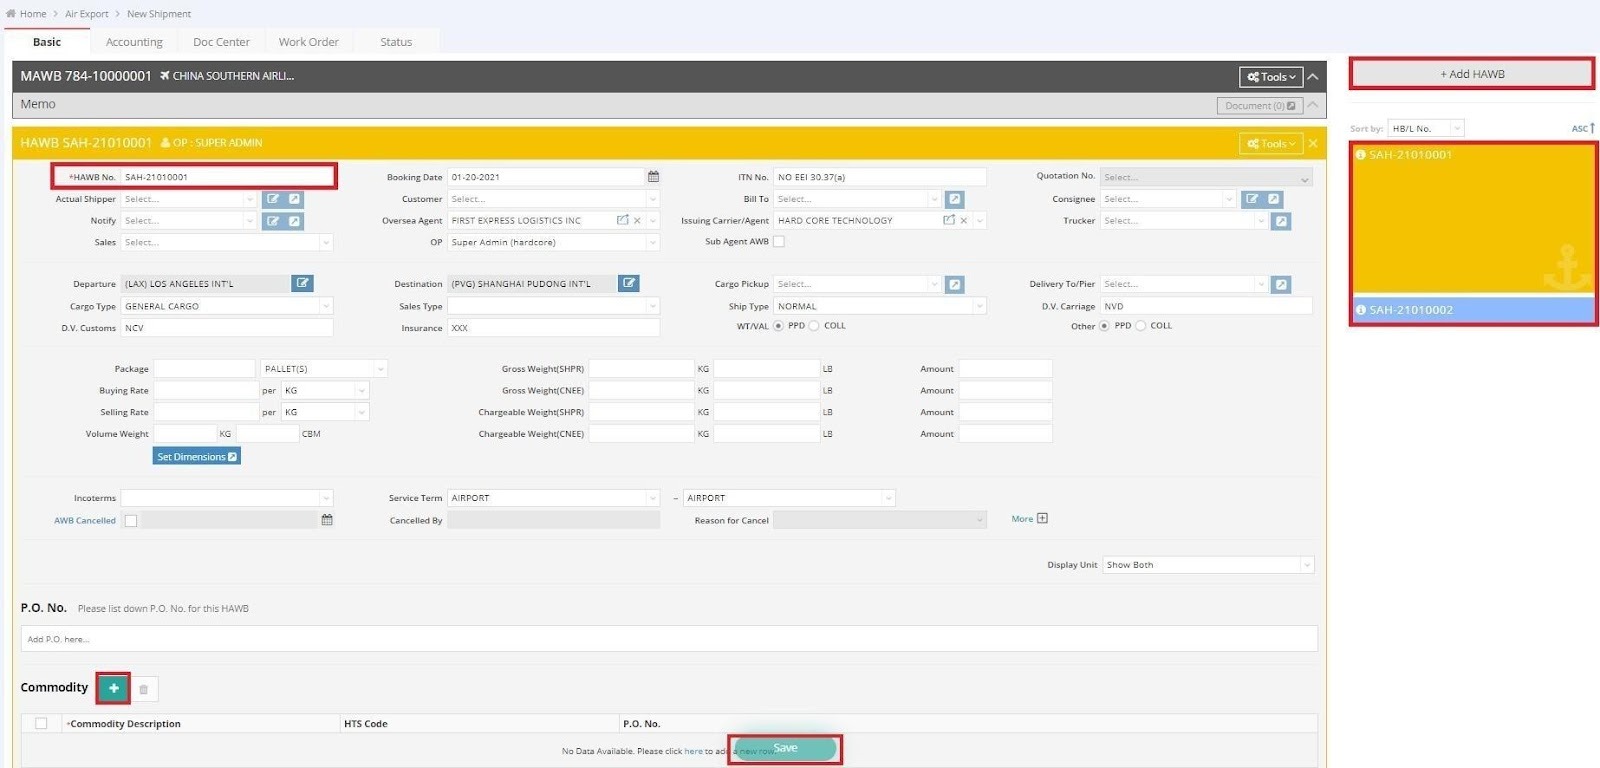Image resolution: width=1600 pixels, height=768 pixels.
Task: Close the HAWB SAH-21010001 panel
Action: pos(1313,144)
